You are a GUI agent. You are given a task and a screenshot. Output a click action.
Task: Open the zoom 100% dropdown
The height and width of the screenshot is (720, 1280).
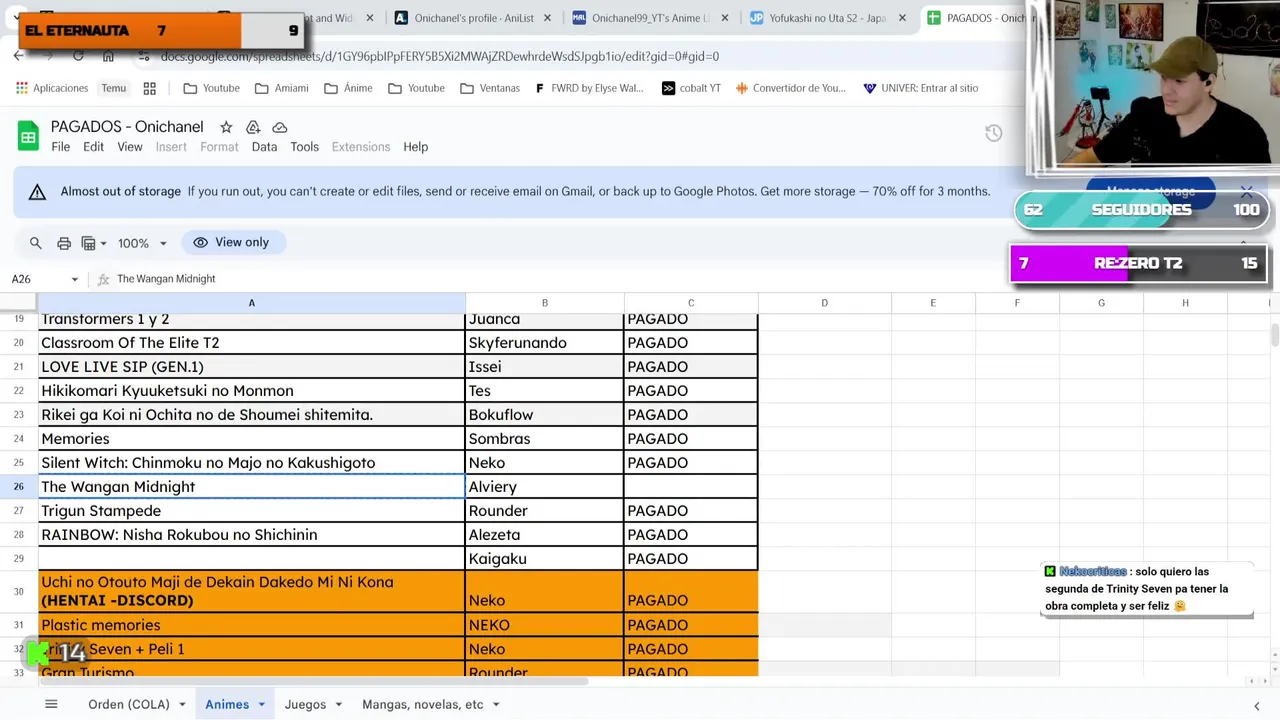(142, 243)
